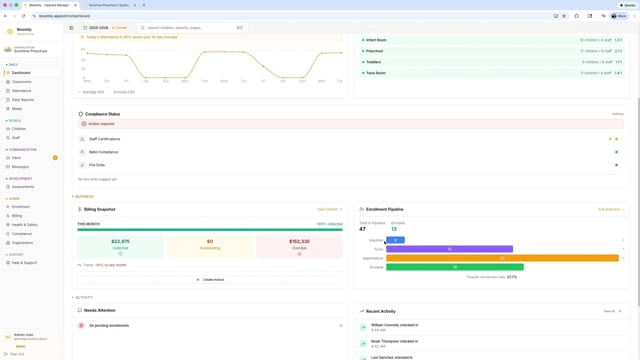
Task: Click the purple Tours pipeline bar
Action: point(449,249)
